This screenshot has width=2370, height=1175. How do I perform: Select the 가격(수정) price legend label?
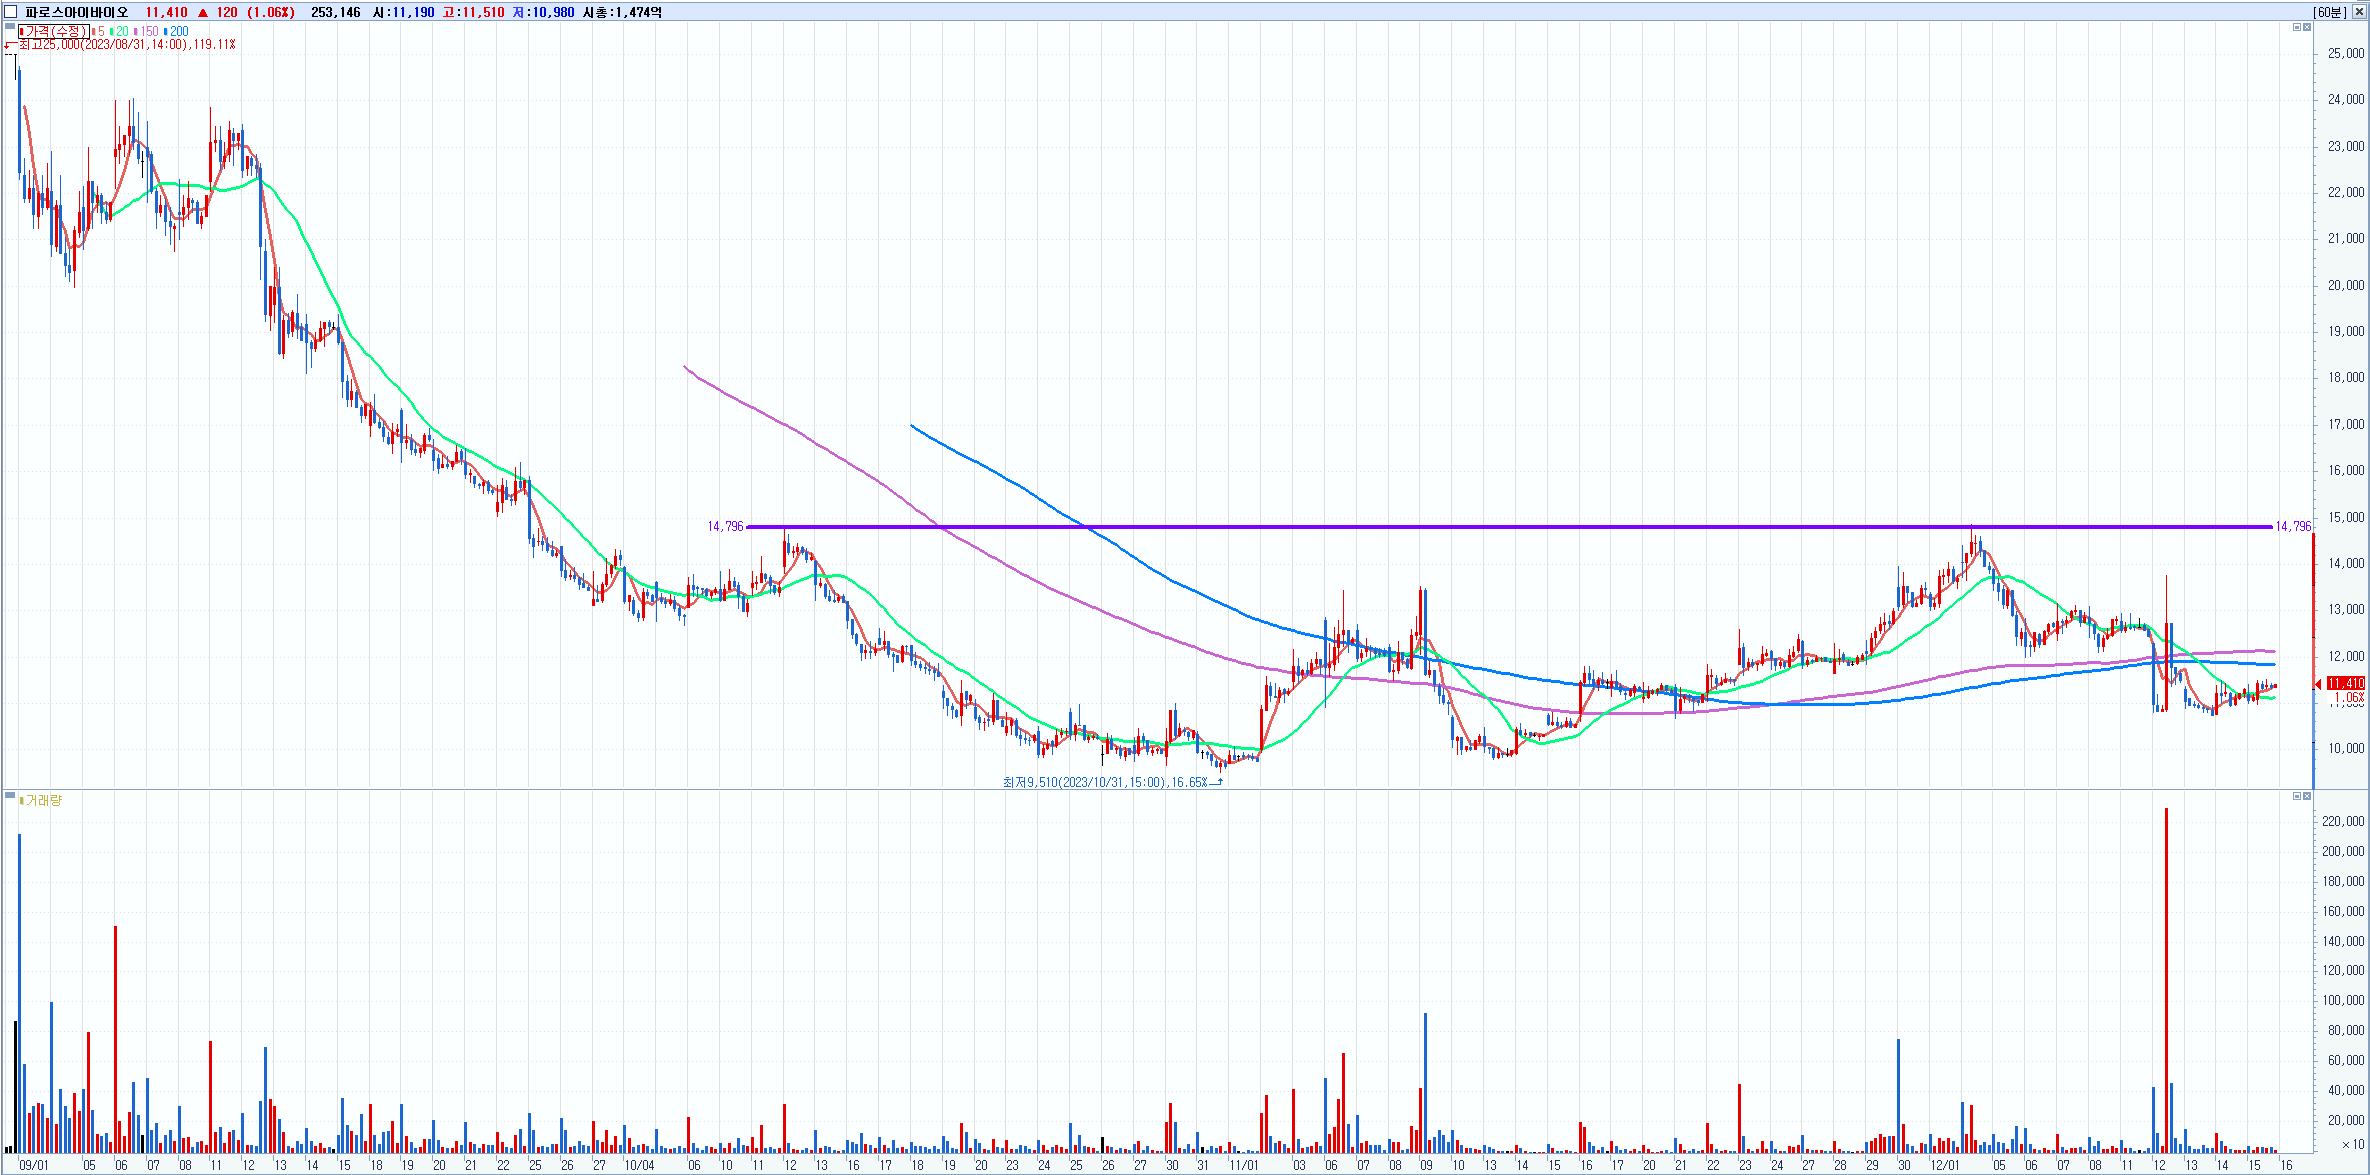pyautogui.click(x=55, y=32)
